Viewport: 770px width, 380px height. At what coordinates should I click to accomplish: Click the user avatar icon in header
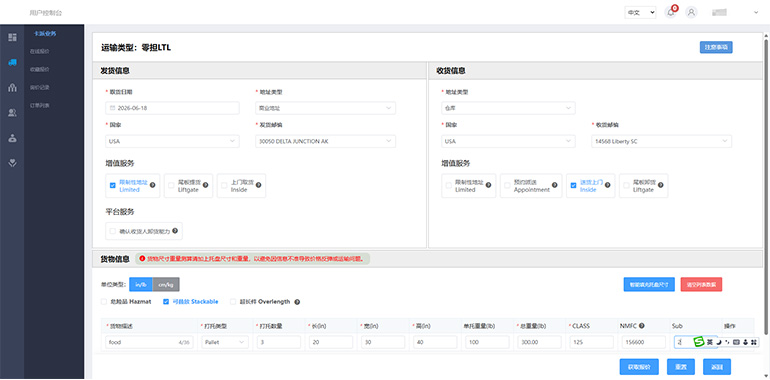(691, 12)
